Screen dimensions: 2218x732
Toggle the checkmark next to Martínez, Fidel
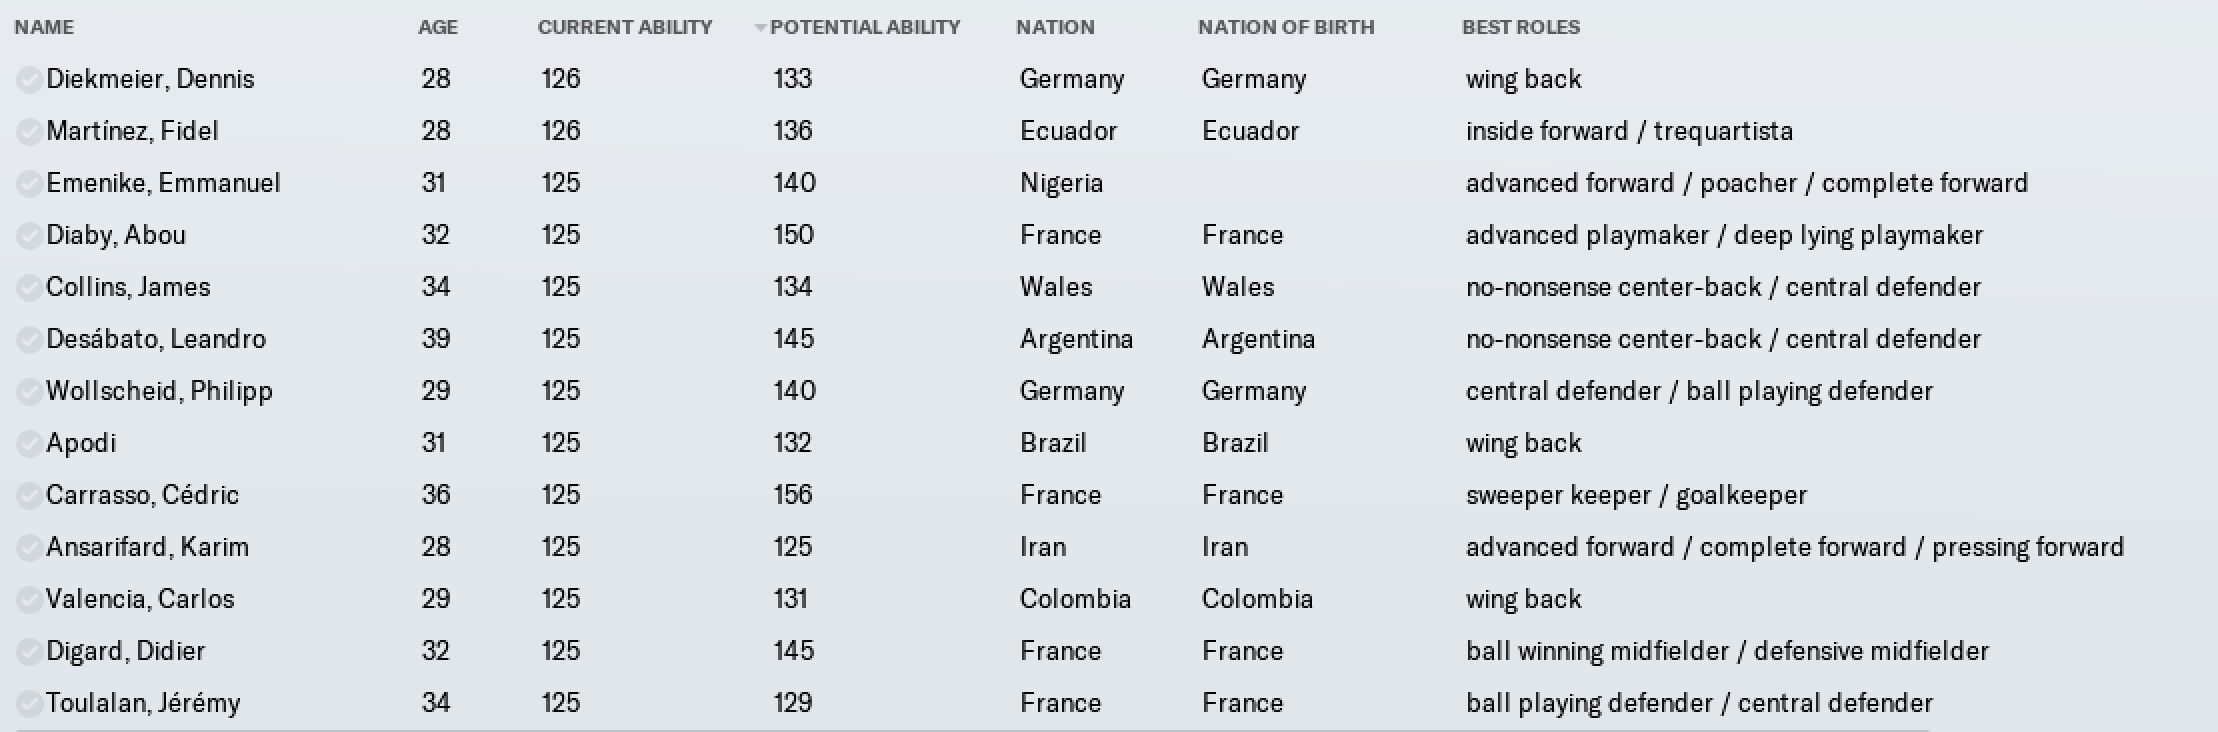tap(29, 132)
